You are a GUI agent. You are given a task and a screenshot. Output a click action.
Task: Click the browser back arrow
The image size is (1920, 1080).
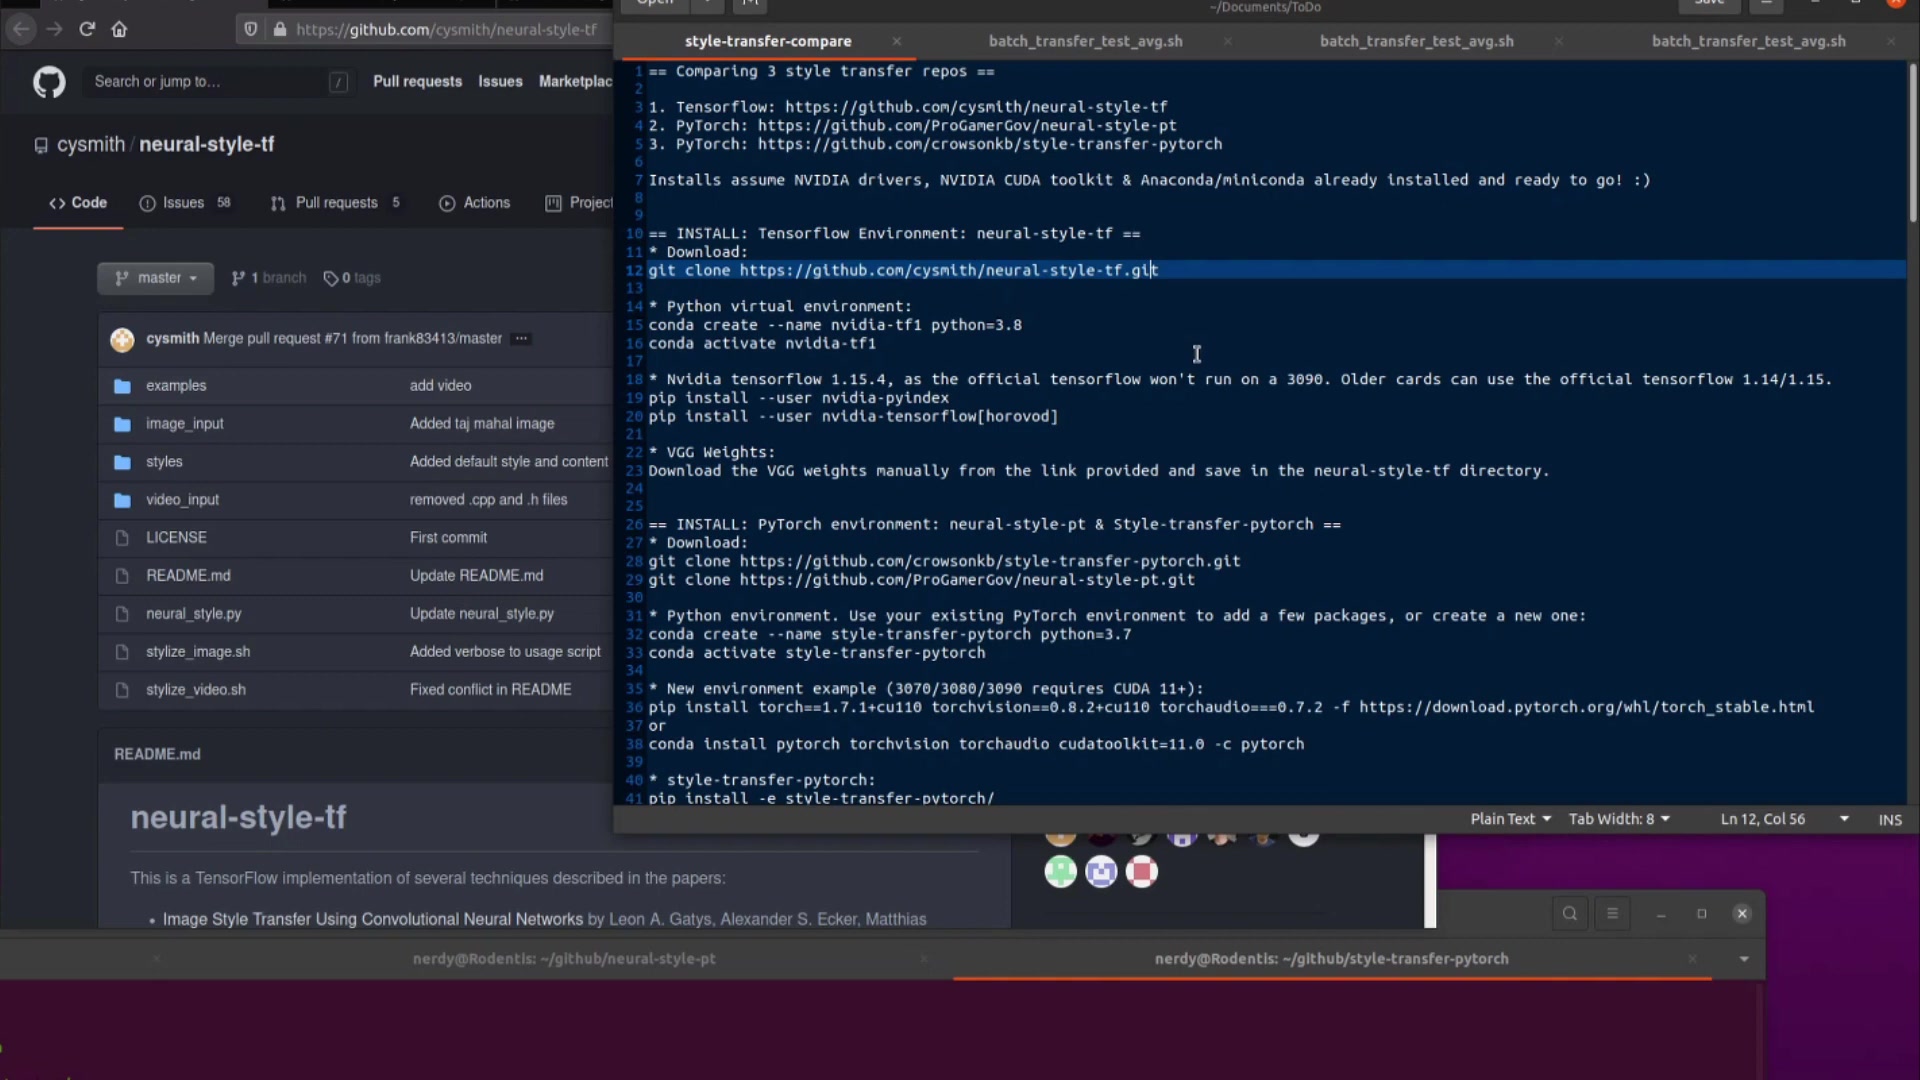(21, 29)
